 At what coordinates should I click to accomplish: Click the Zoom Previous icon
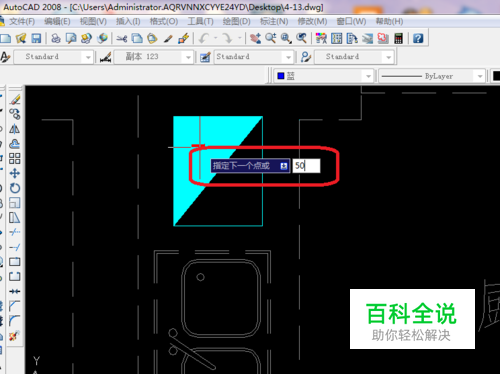click(x=301, y=38)
